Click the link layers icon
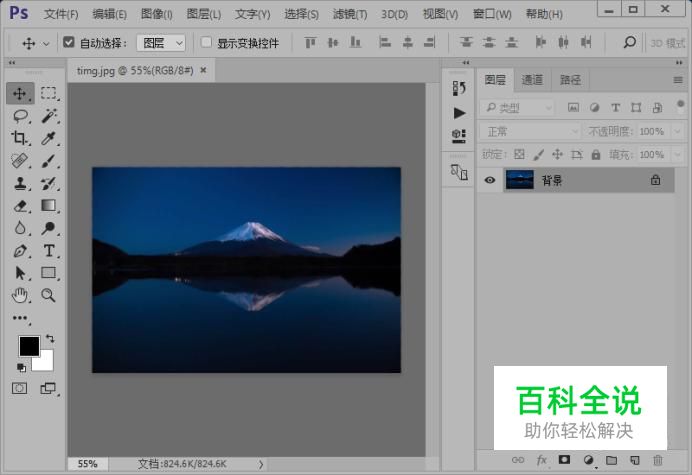This screenshot has width=692, height=475. tap(518, 460)
